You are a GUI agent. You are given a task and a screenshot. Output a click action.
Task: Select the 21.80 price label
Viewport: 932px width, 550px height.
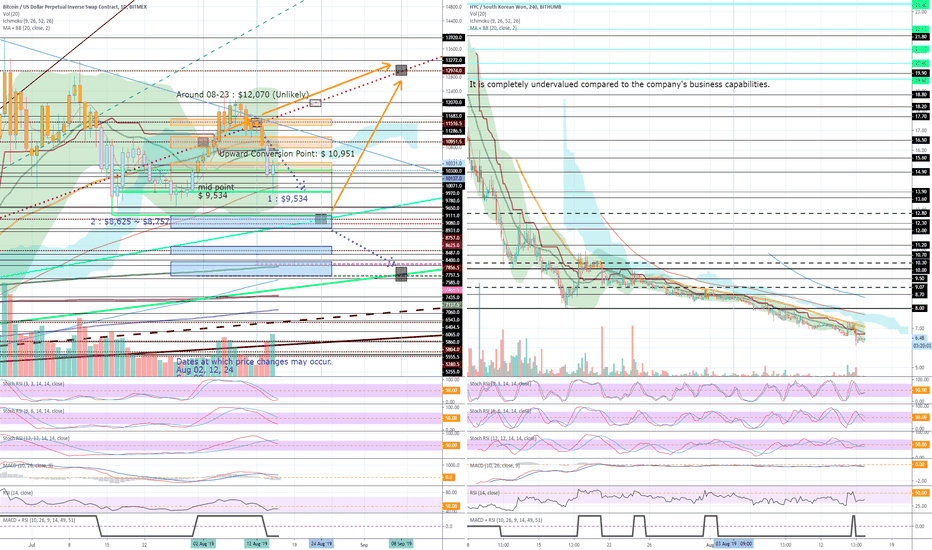click(921, 37)
